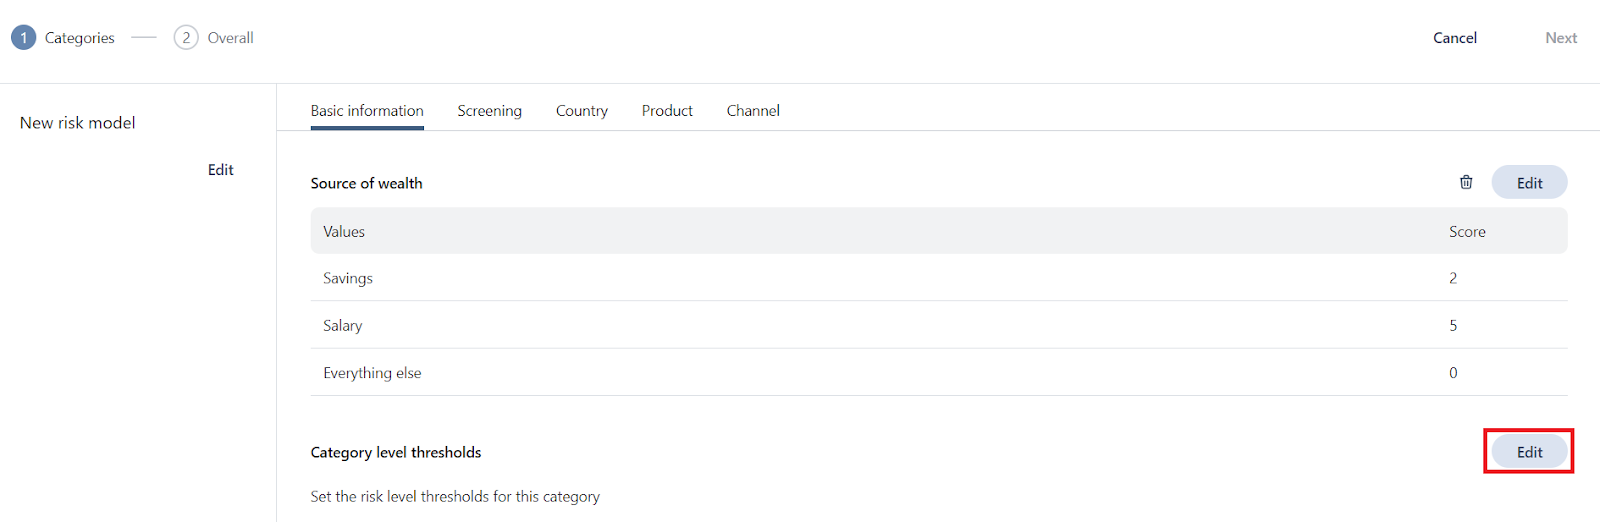Viewport: 1600px width, 522px height.
Task: Go to step 2 Overall
Action: [214, 38]
